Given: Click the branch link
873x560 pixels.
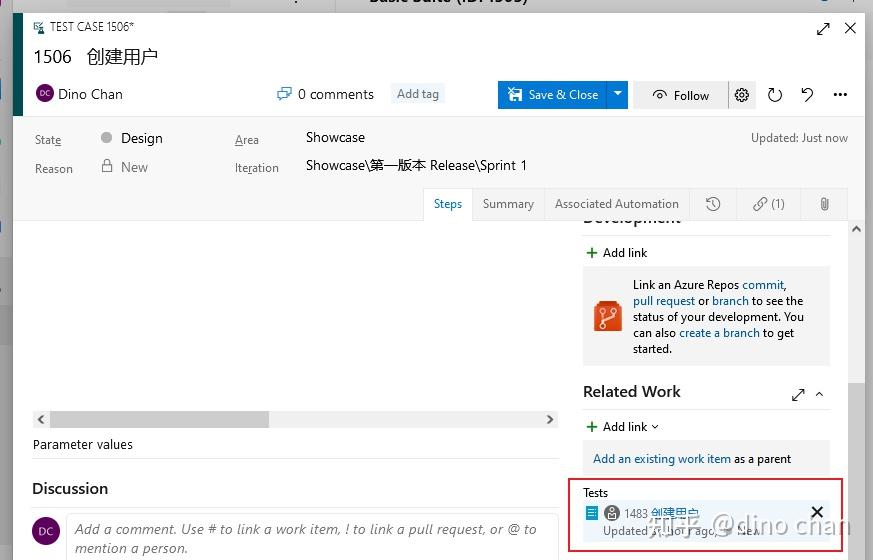Looking at the screenshot, I should (730, 301).
